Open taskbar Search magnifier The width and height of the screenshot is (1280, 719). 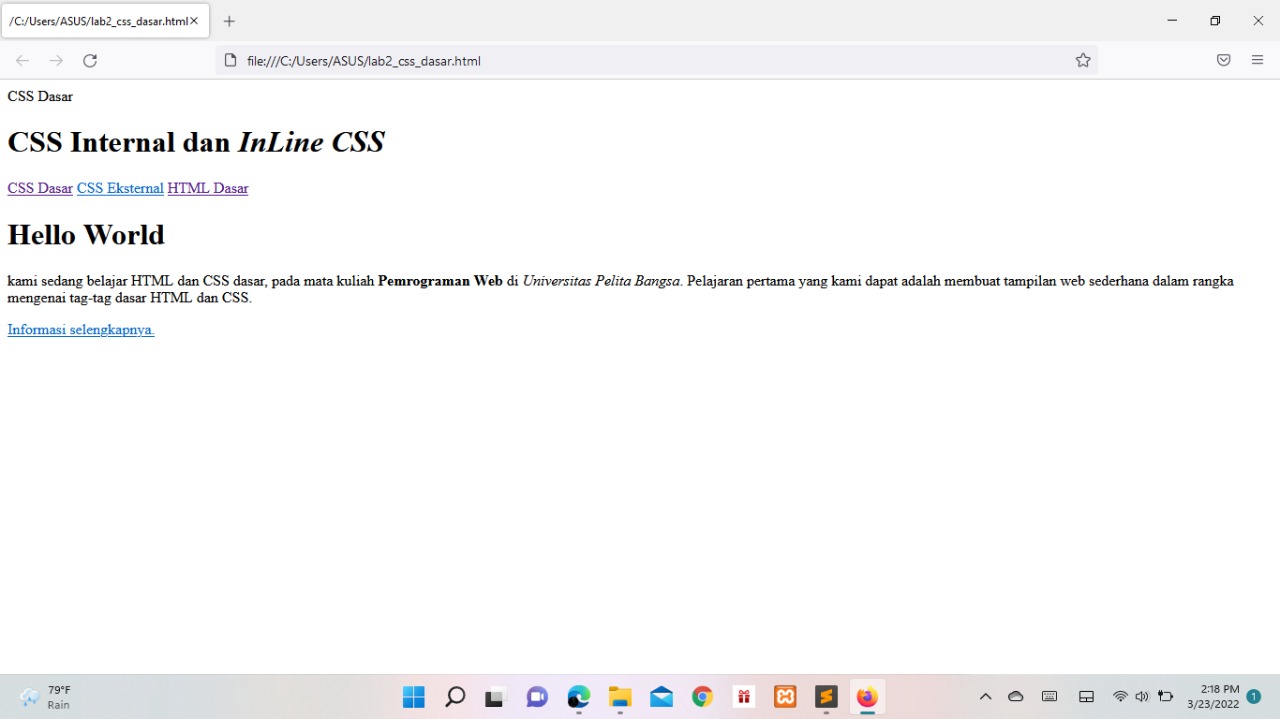455,697
